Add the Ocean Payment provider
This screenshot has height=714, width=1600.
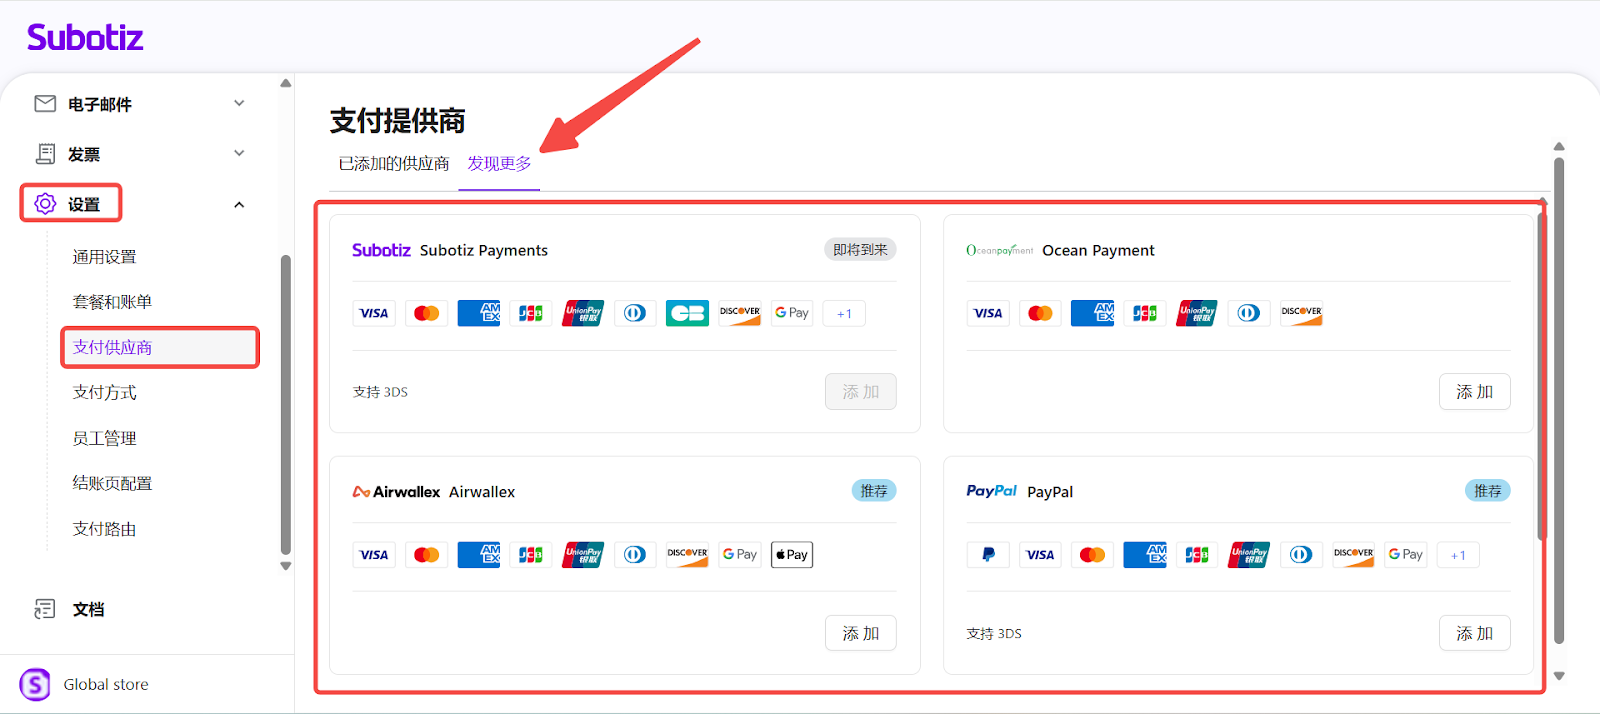click(1474, 392)
